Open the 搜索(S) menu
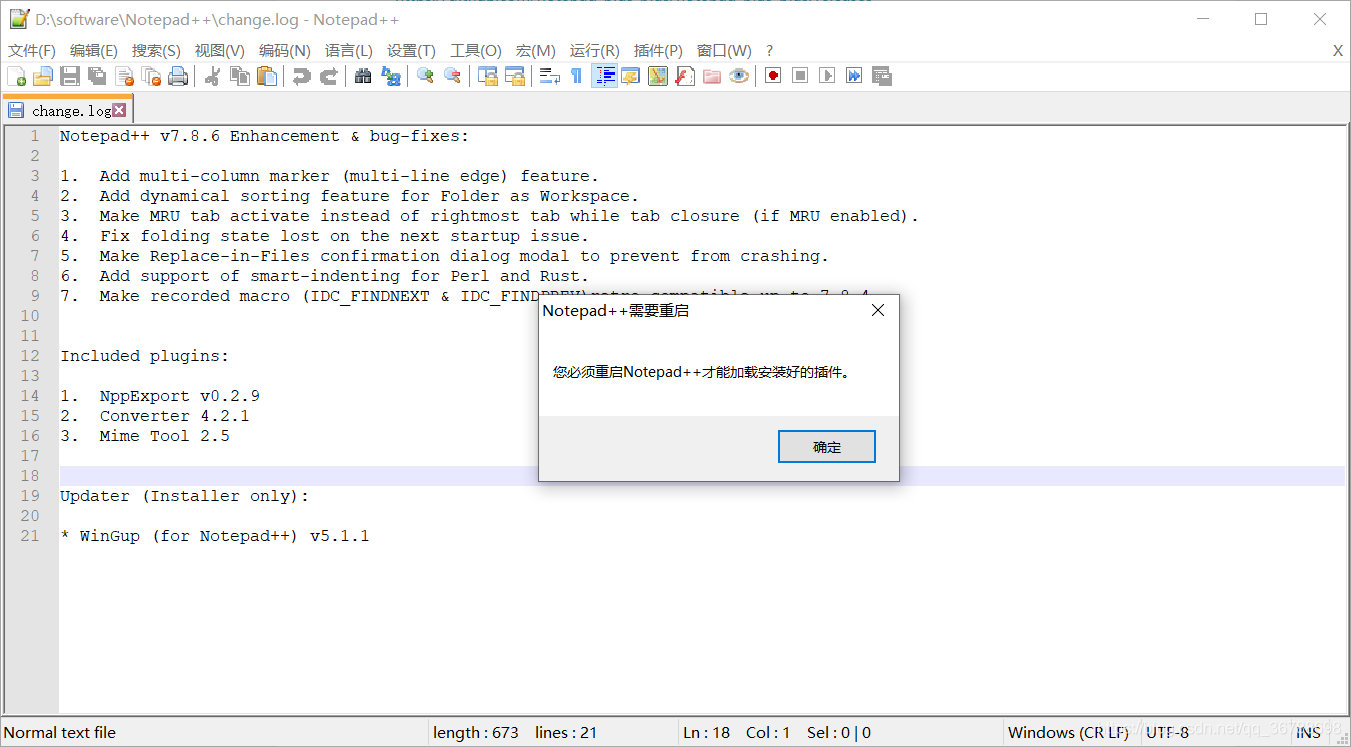The width and height of the screenshot is (1351, 747). 156,51
